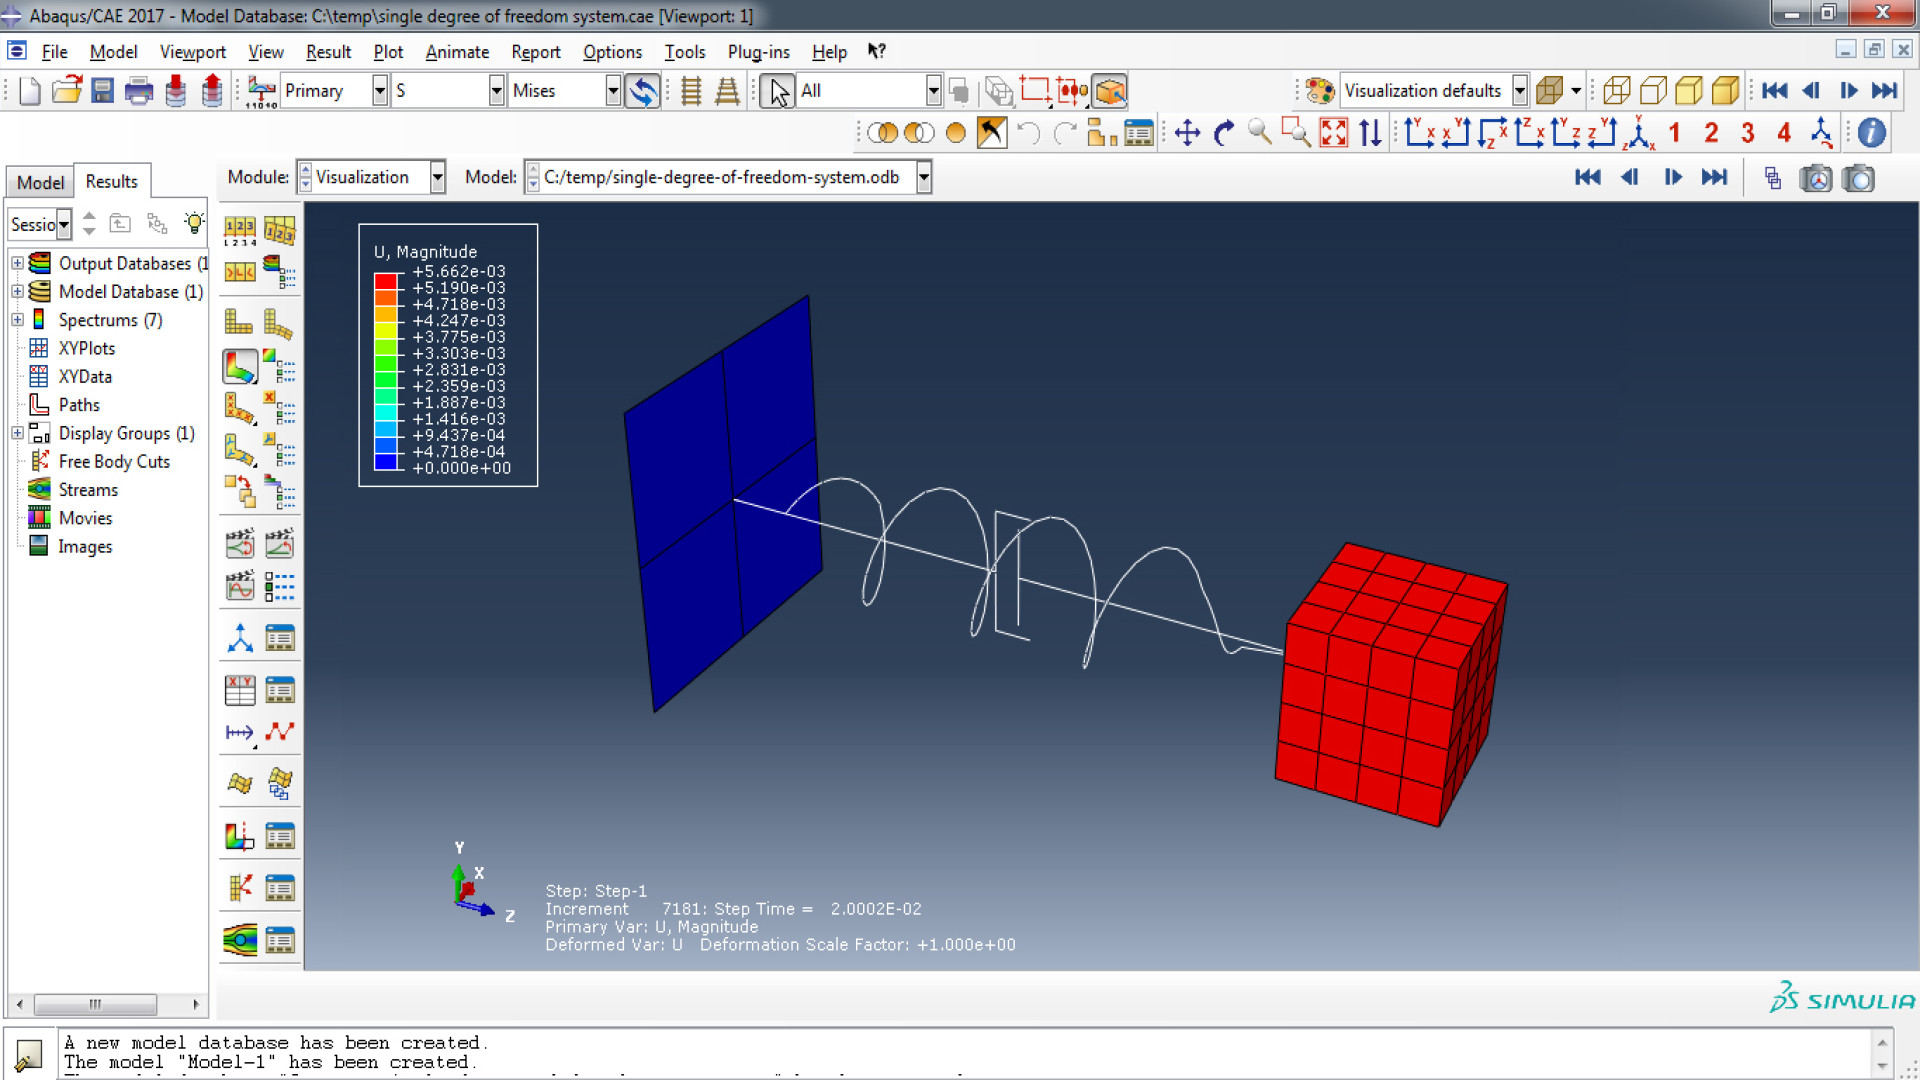Viewport: 1920px width, 1080px height.
Task: Click the Create Coordinate System icon
Action: coord(239,638)
